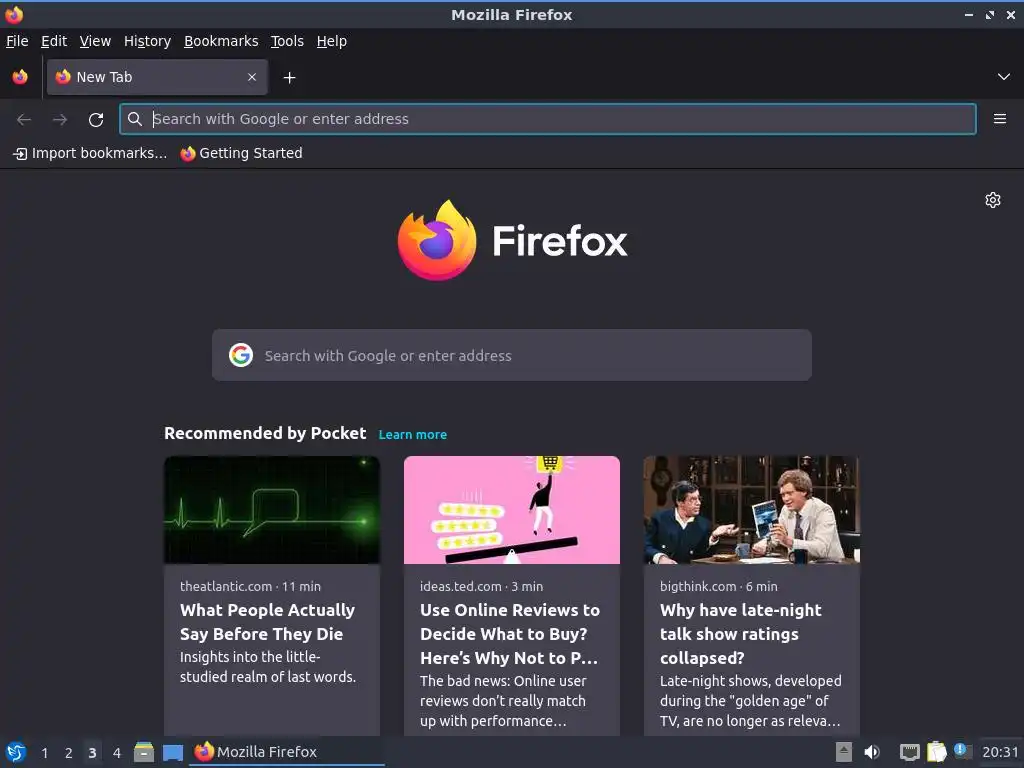Switch to workspace 2
The height and width of the screenshot is (768, 1024).
(x=69, y=753)
